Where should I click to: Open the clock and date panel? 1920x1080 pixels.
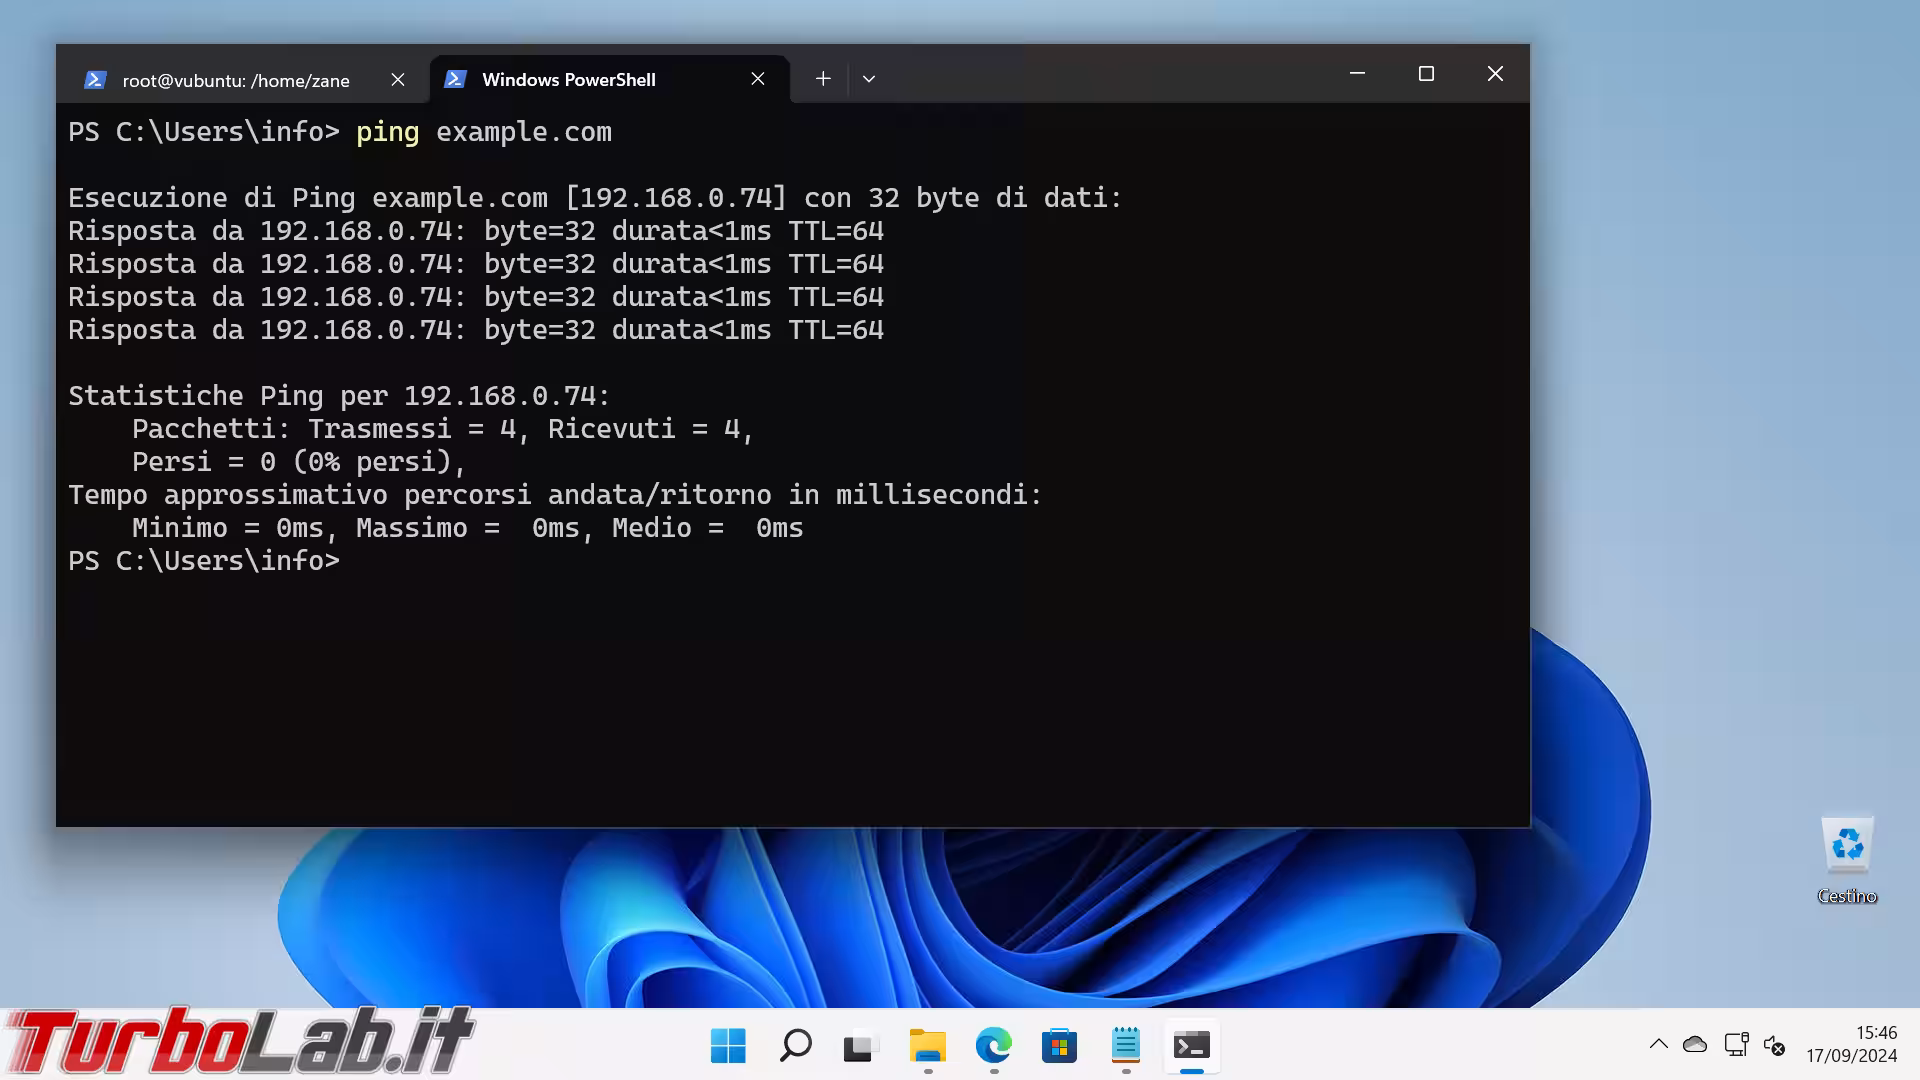(1851, 1044)
